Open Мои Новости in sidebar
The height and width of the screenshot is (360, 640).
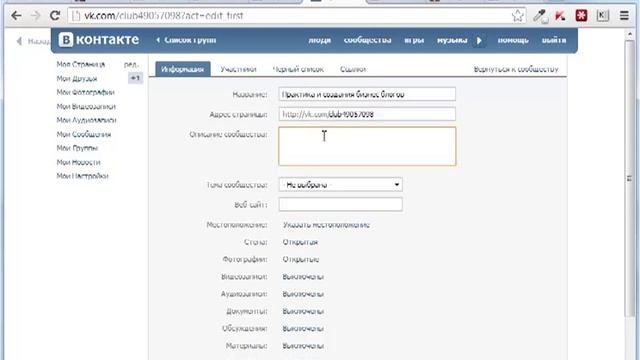[x=78, y=162]
